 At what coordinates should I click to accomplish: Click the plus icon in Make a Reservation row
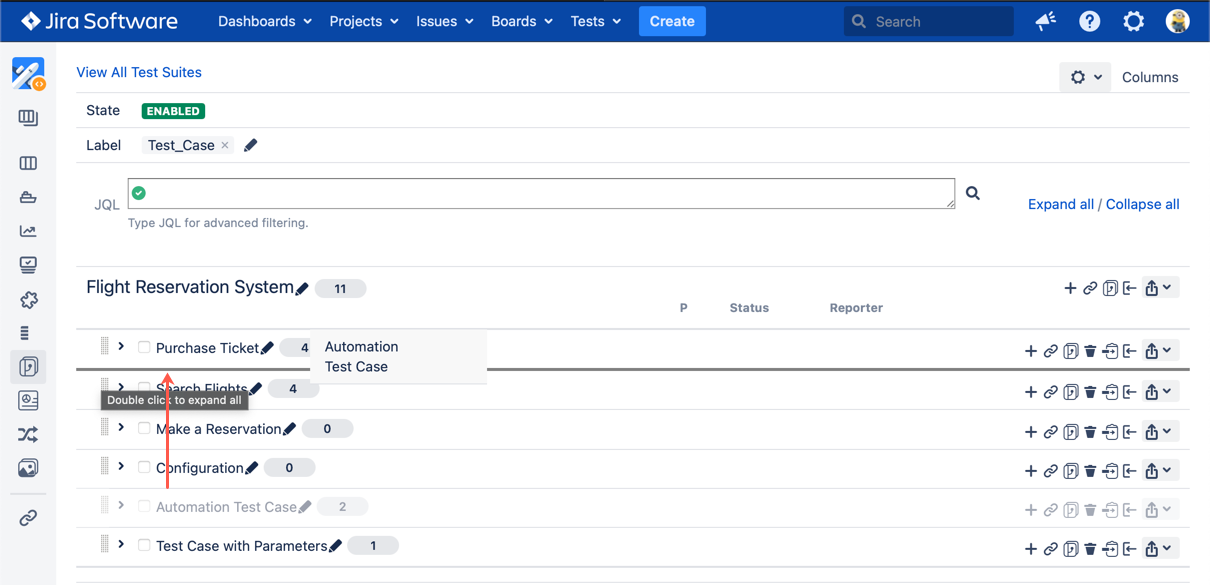click(x=1030, y=432)
